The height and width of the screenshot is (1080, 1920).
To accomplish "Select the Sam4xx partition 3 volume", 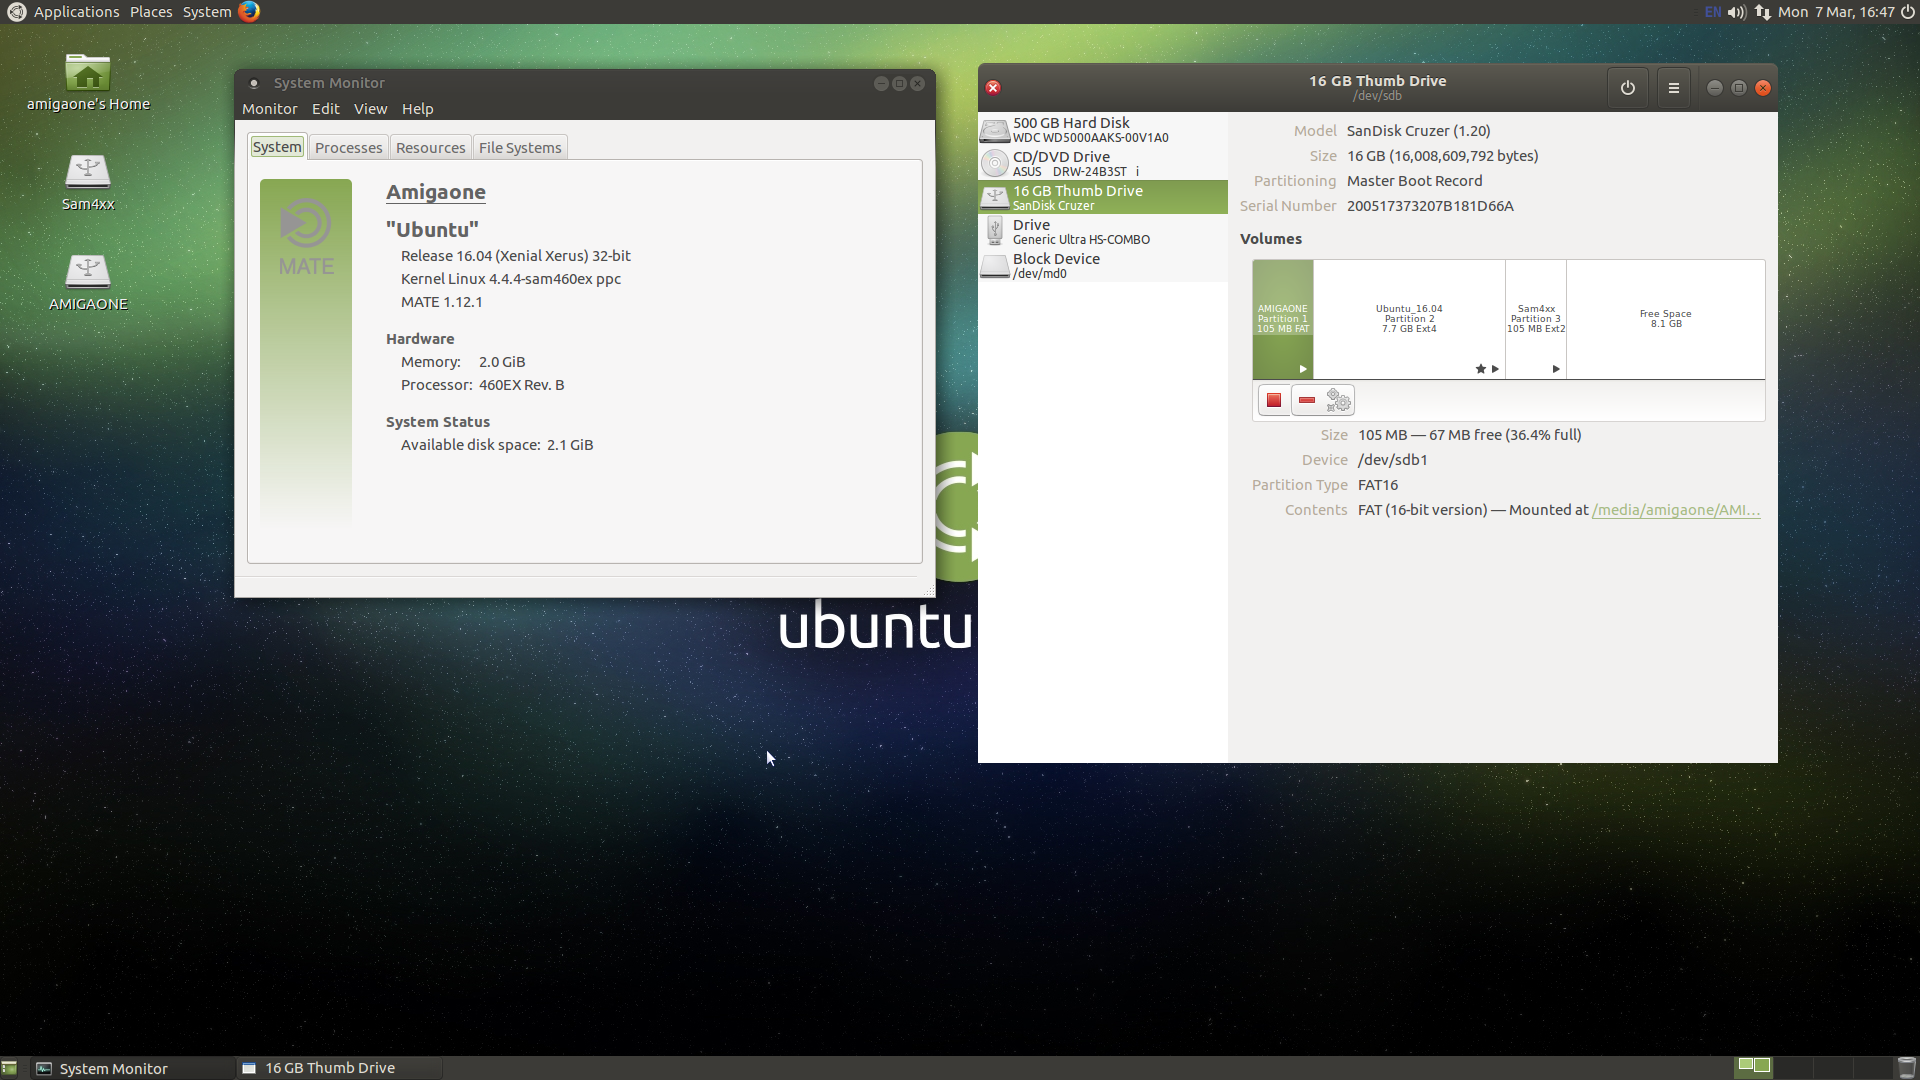I will (1535, 319).
